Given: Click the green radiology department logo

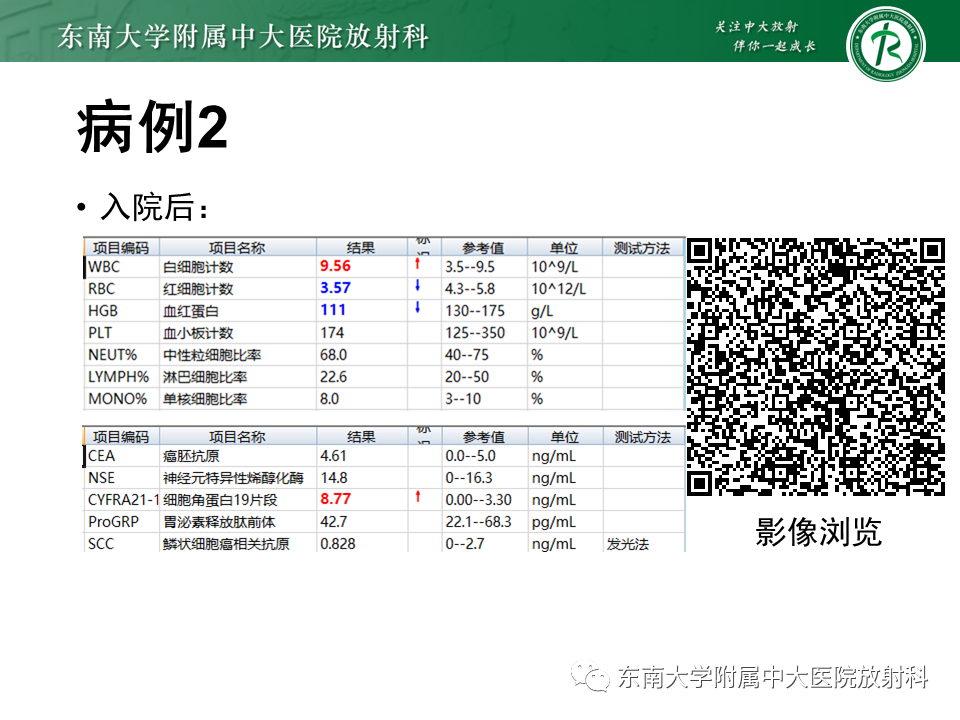Looking at the screenshot, I should coord(885,44).
